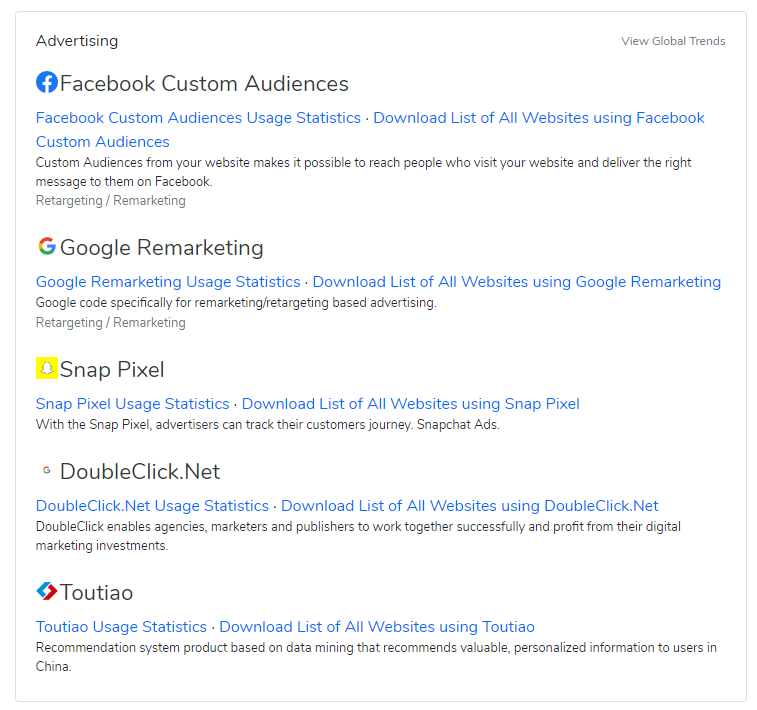Viewport: 757px width, 710px height.
Task: Click the Toutiao red-blue logo icon
Action: (46, 592)
